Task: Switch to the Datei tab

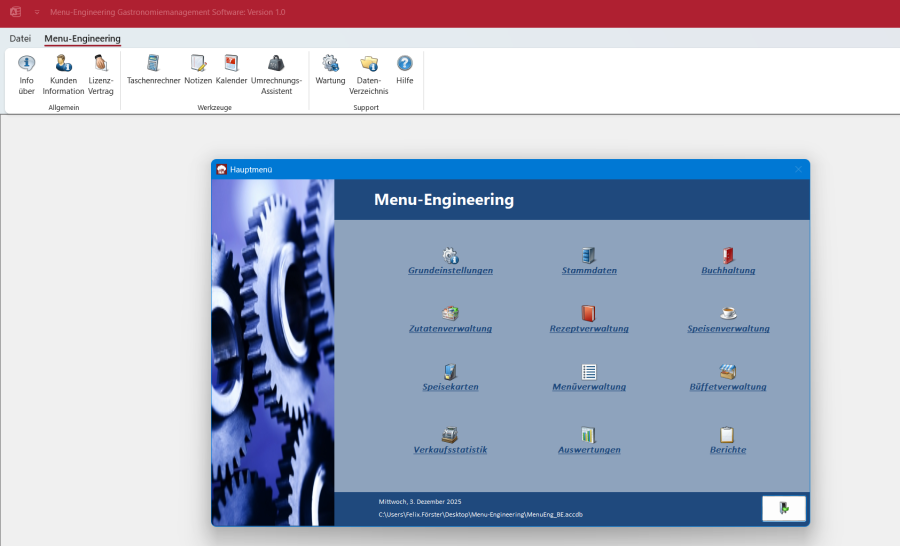Action: 20,38
